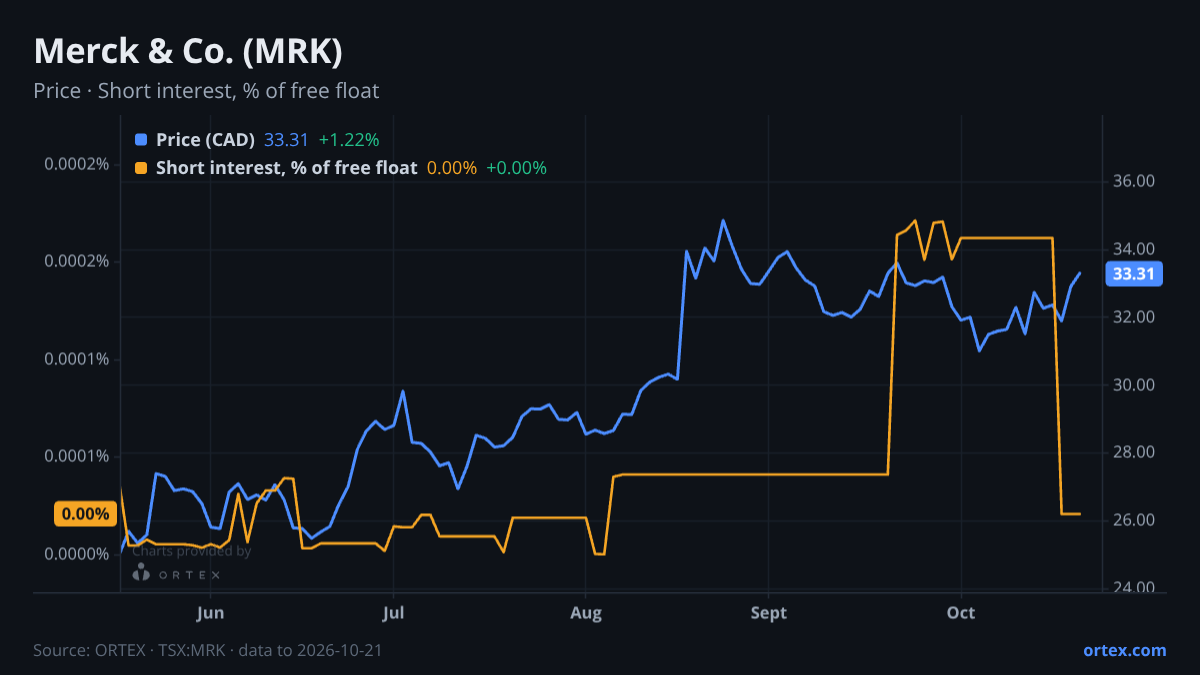Click the Sept x-axis label
This screenshot has height=675, width=1200.
pos(768,612)
